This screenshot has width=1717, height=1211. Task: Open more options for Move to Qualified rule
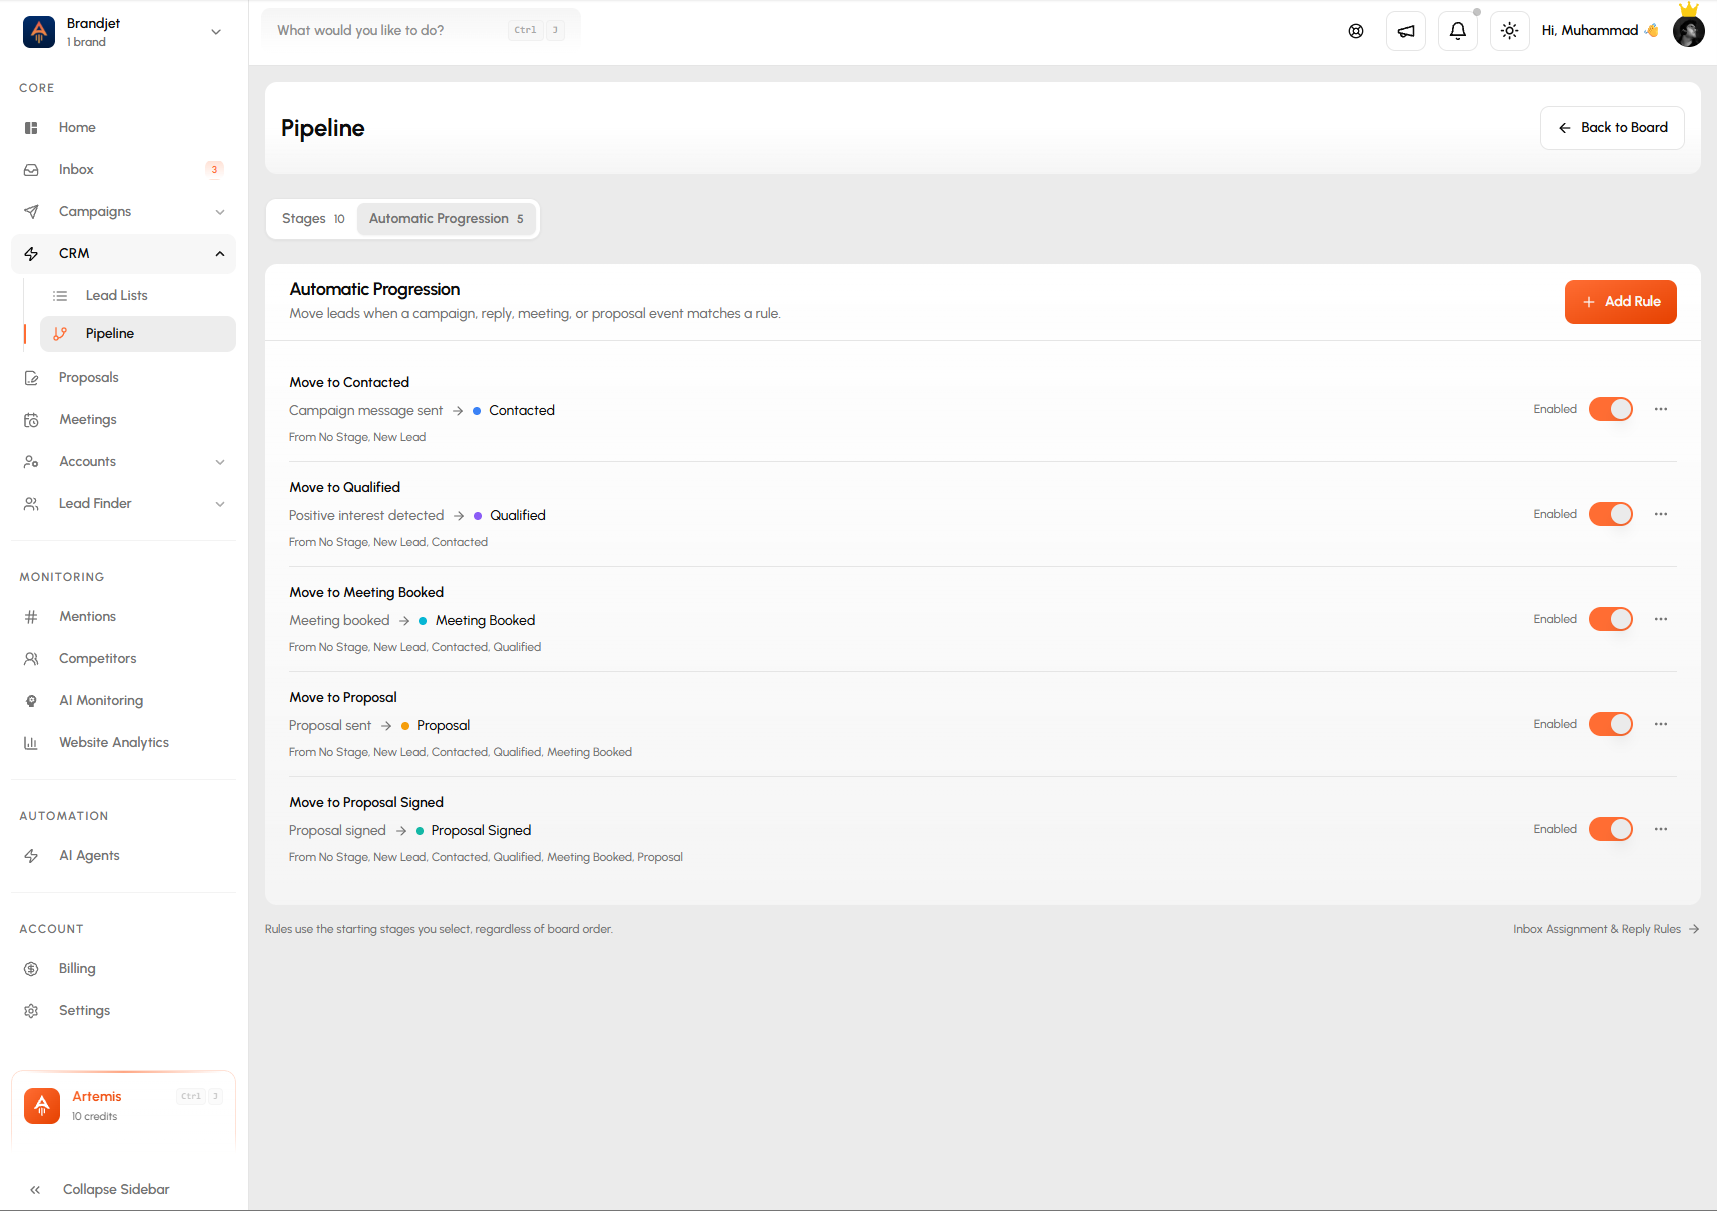tap(1661, 514)
